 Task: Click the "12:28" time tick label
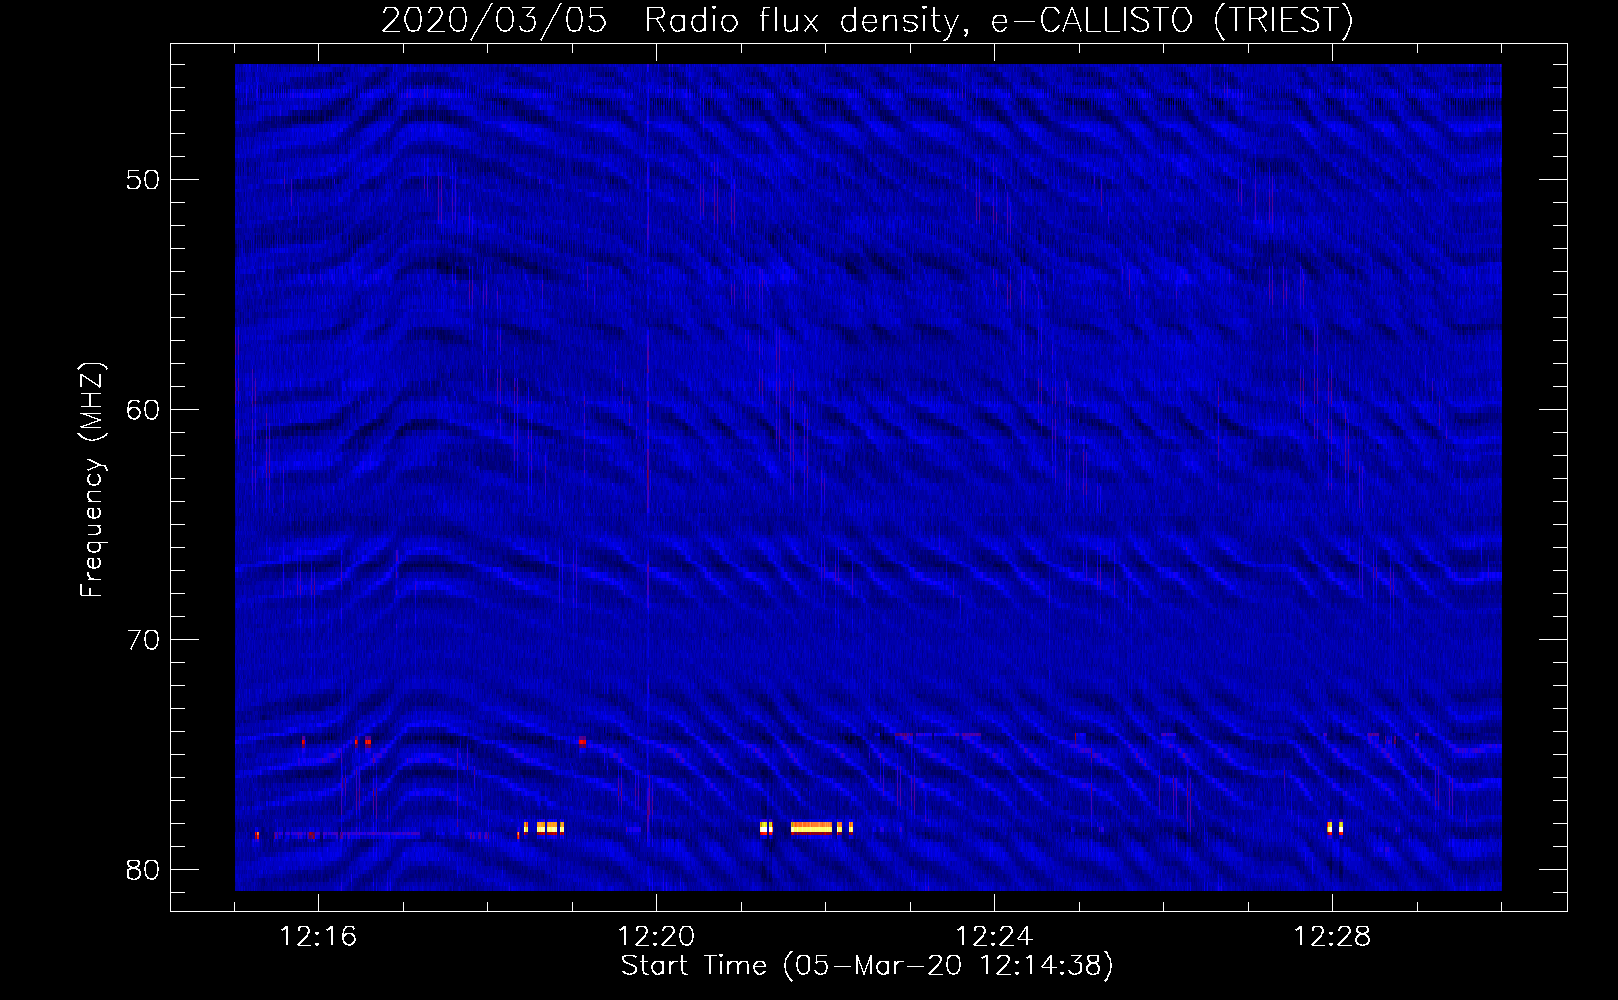(x=1332, y=937)
